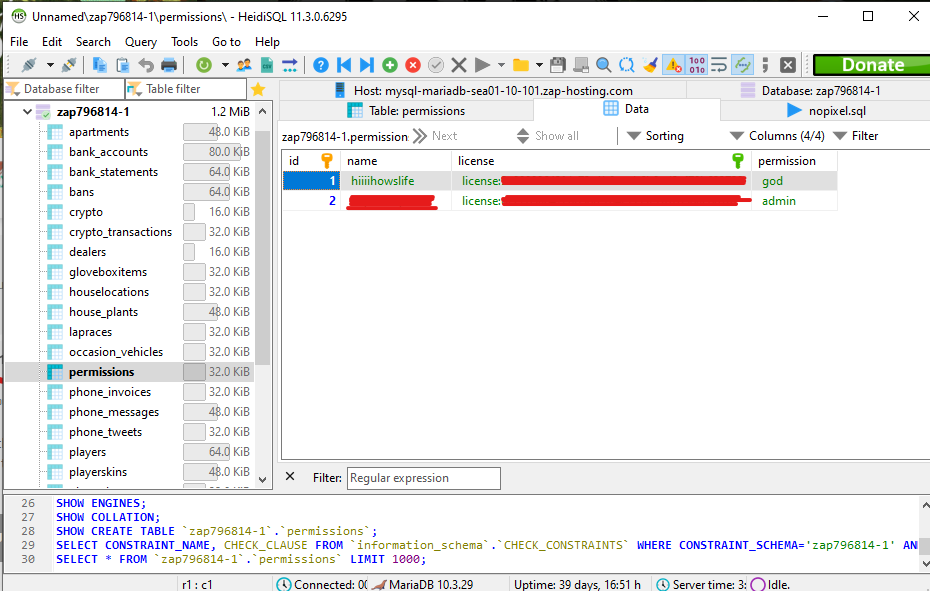
Task: Open dropdown arrow next to folder icon
Action: pyautogui.click(x=539, y=65)
